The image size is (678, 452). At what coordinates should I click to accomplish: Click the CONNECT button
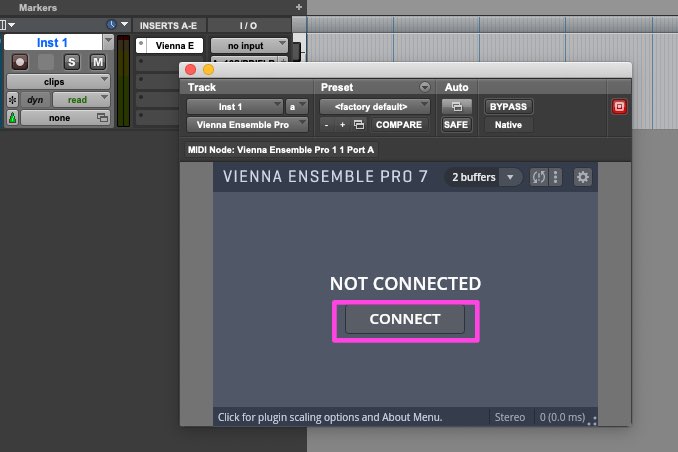point(405,319)
